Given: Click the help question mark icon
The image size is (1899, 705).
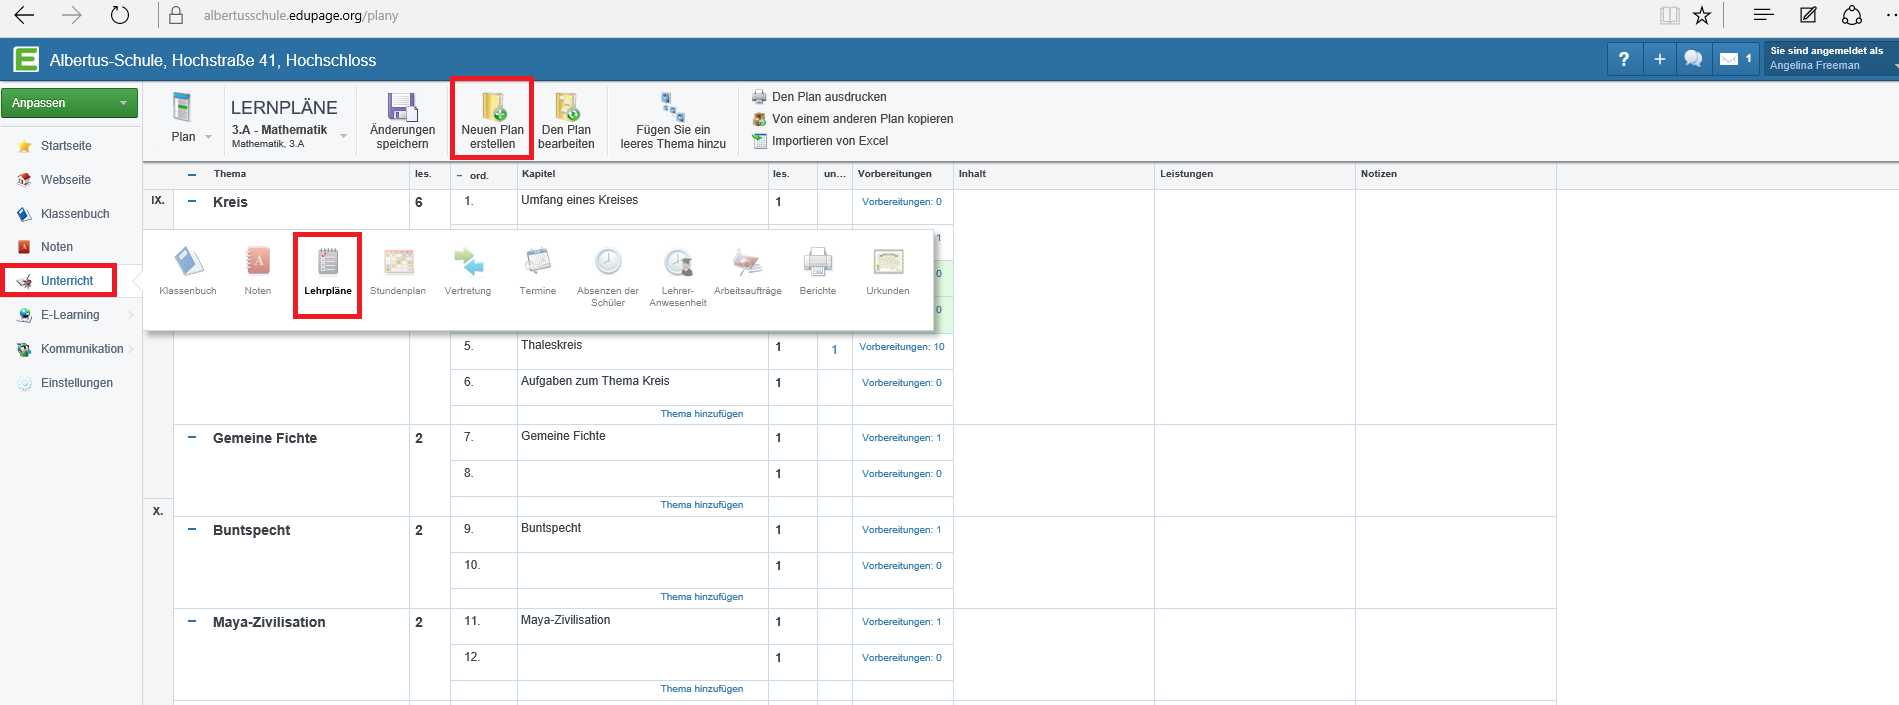Looking at the screenshot, I should tap(1624, 60).
